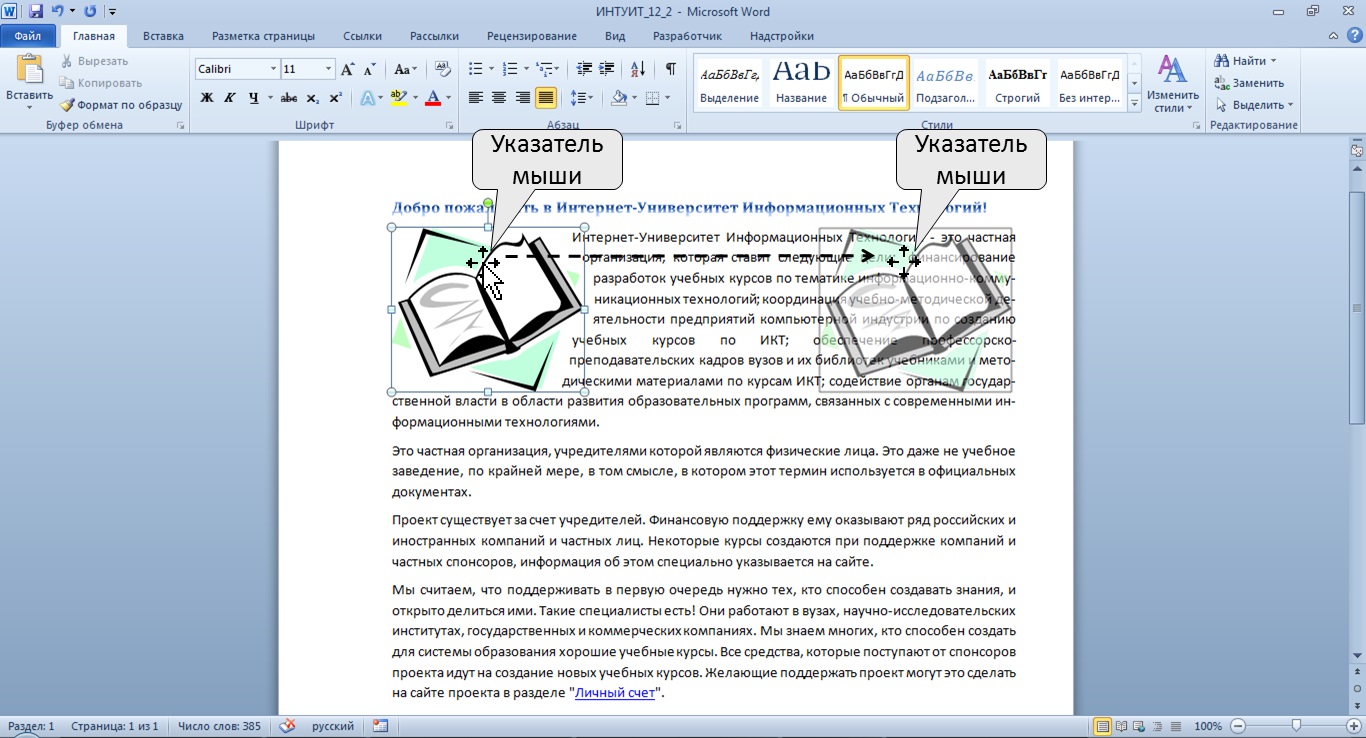The height and width of the screenshot is (738, 1366).
Task: Switch to the Ссылки tab
Action: (362, 36)
